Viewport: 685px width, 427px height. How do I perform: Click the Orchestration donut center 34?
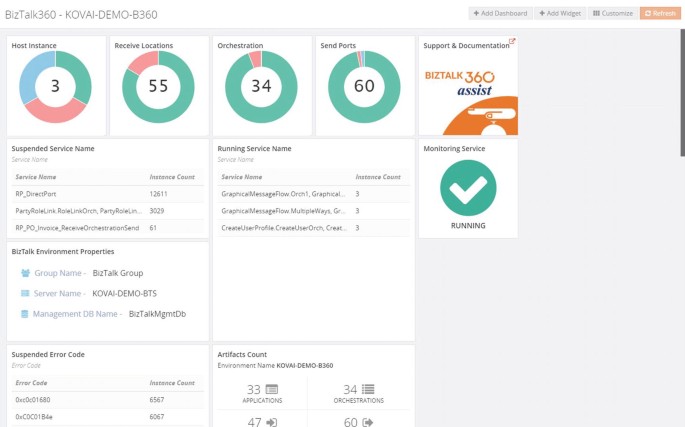(261, 86)
